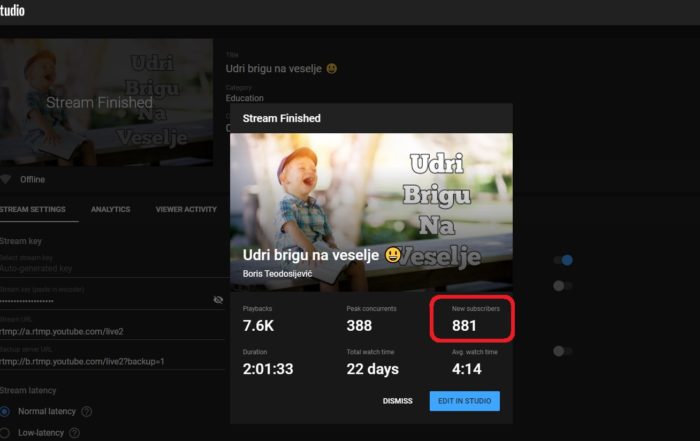
Task: Click the Stream Finished preview thumbnail in background
Action: click(x=106, y=102)
